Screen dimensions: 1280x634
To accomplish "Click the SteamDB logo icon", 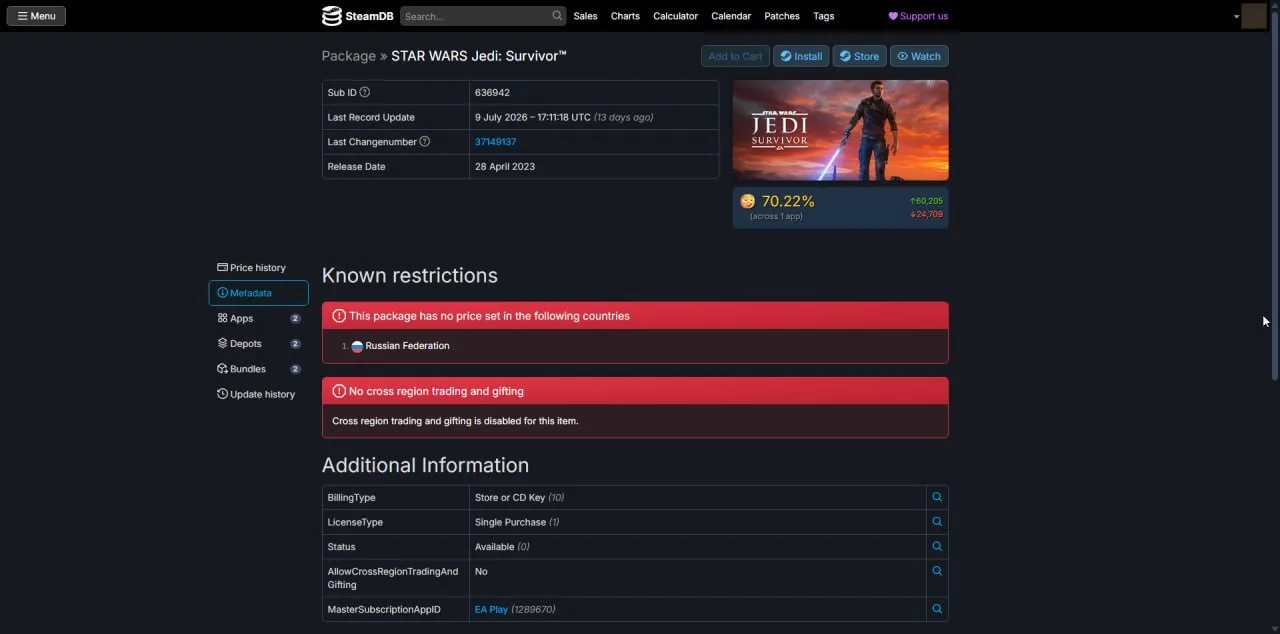I will coord(331,16).
